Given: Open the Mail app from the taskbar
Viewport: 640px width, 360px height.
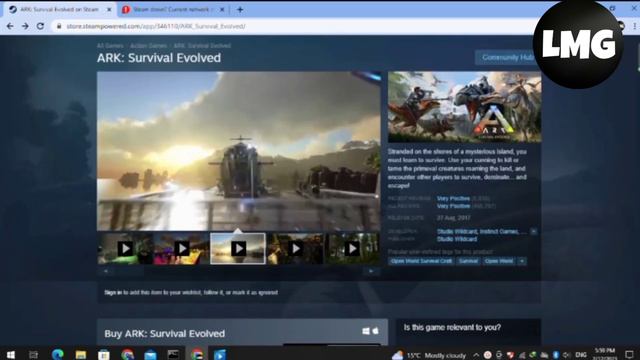Looking at the screenshot, I should pyautogui.click(x=150, y=355).
